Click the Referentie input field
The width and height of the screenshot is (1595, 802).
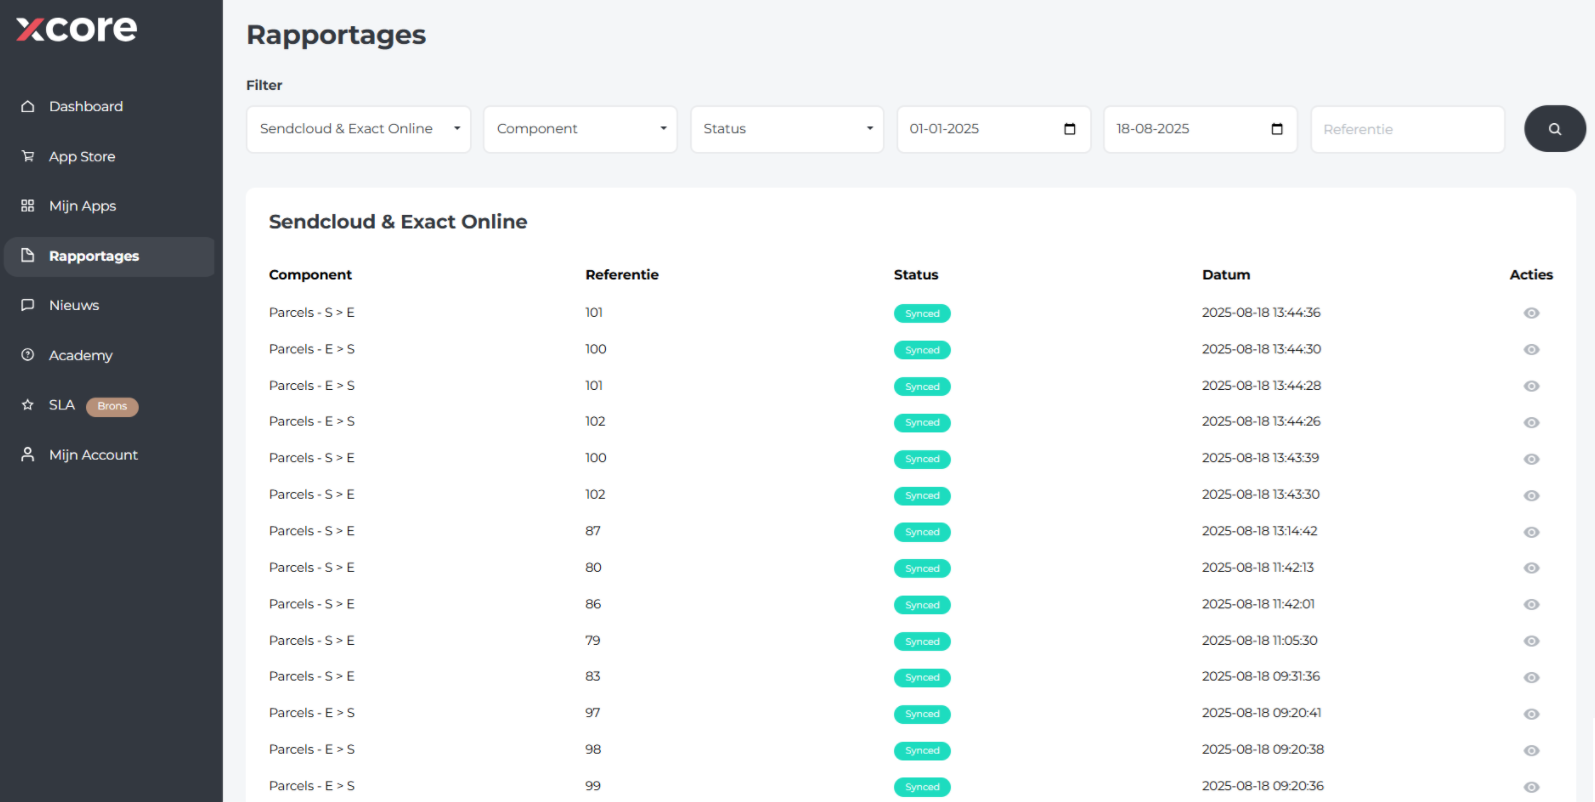(x=1407, y=129)
